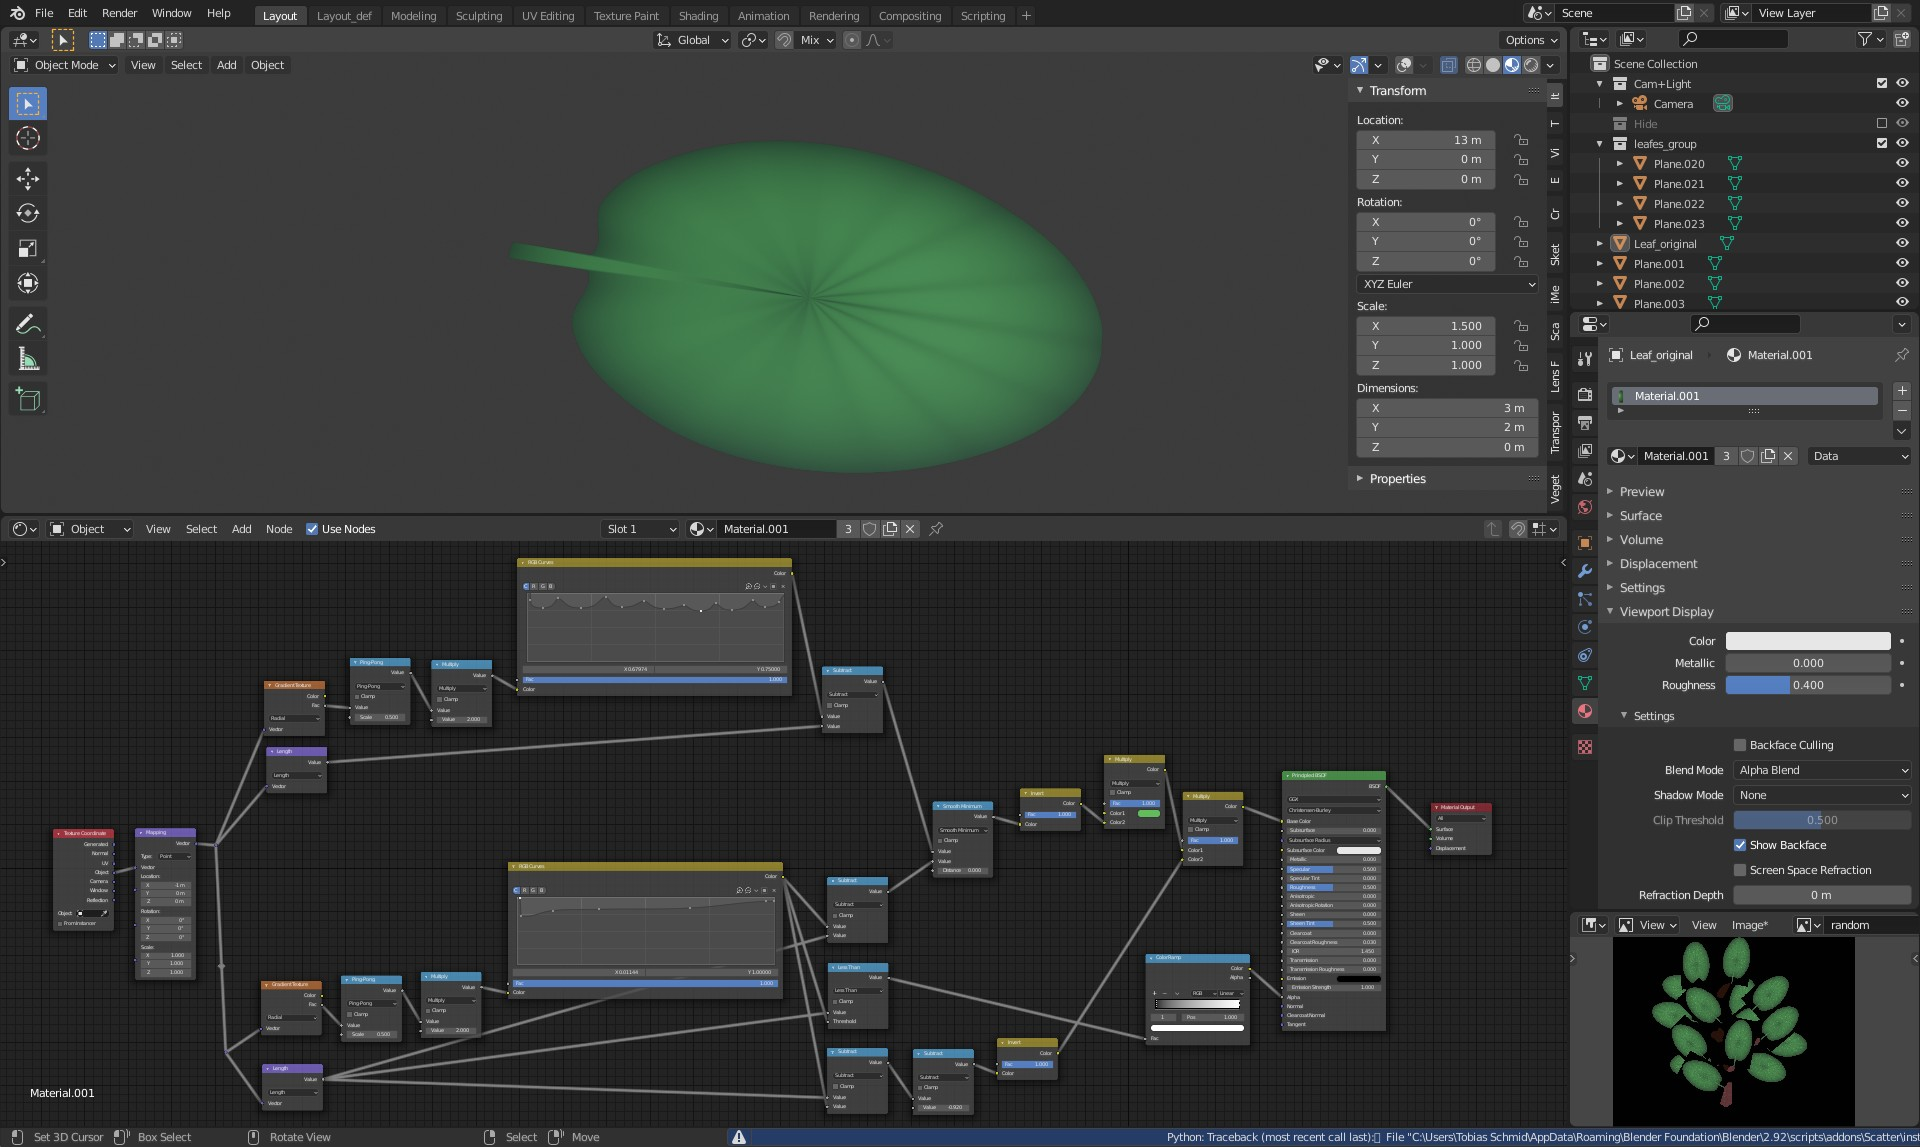Pin the Material.001 node tree
The height and width of the screenshot is (1147, 1920).
click(x=936, y=529)
